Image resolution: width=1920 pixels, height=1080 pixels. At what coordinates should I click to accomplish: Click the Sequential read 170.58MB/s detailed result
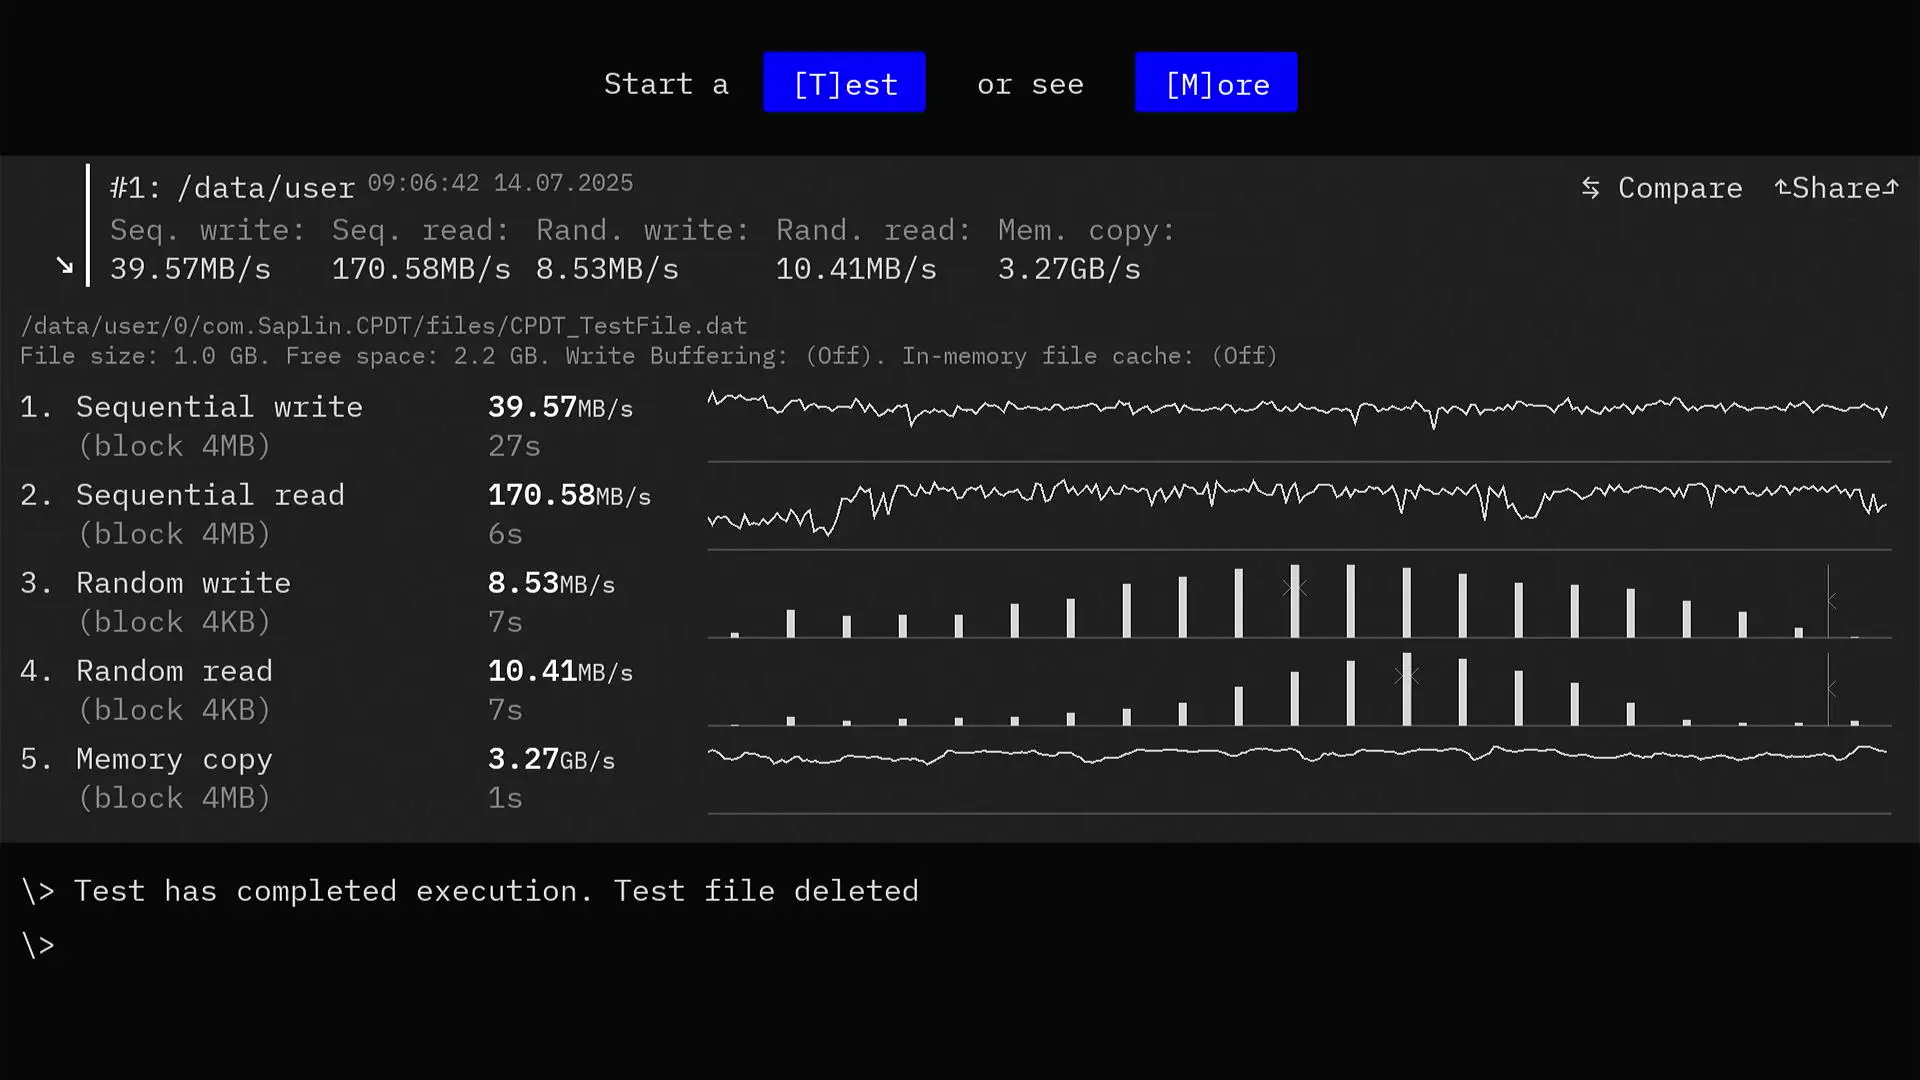coord(569,495)
